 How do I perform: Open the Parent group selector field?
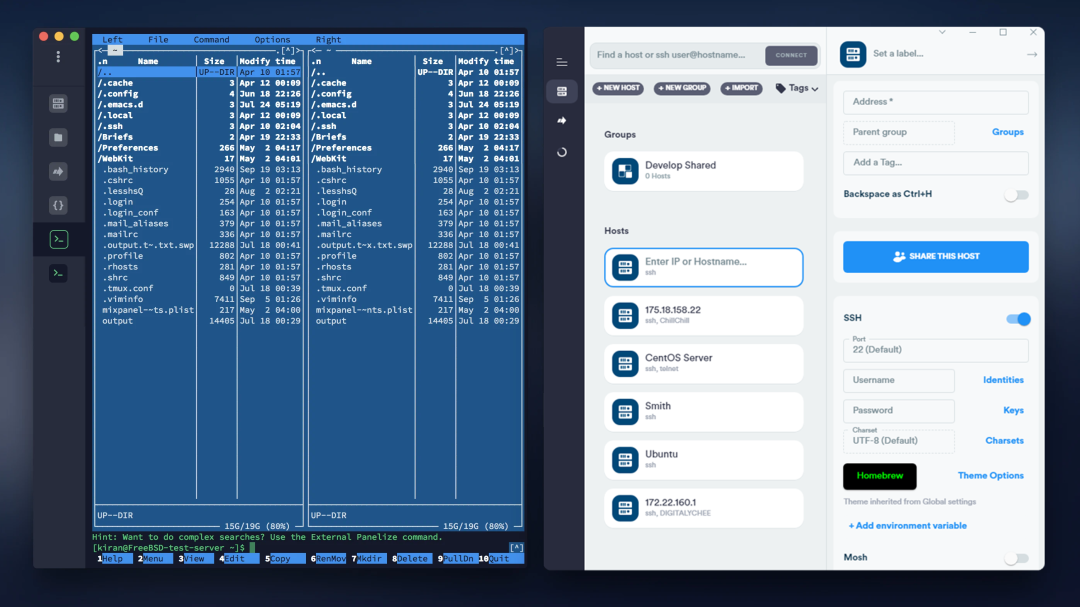[x=898, y=132]
